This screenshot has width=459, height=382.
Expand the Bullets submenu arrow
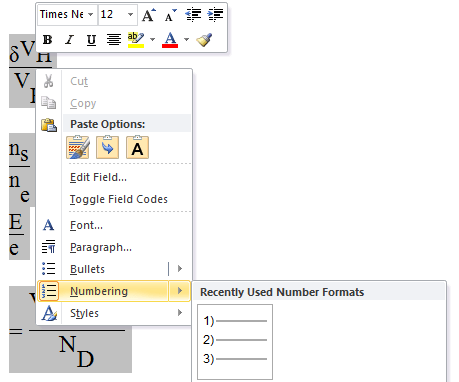tap(180, 269)
